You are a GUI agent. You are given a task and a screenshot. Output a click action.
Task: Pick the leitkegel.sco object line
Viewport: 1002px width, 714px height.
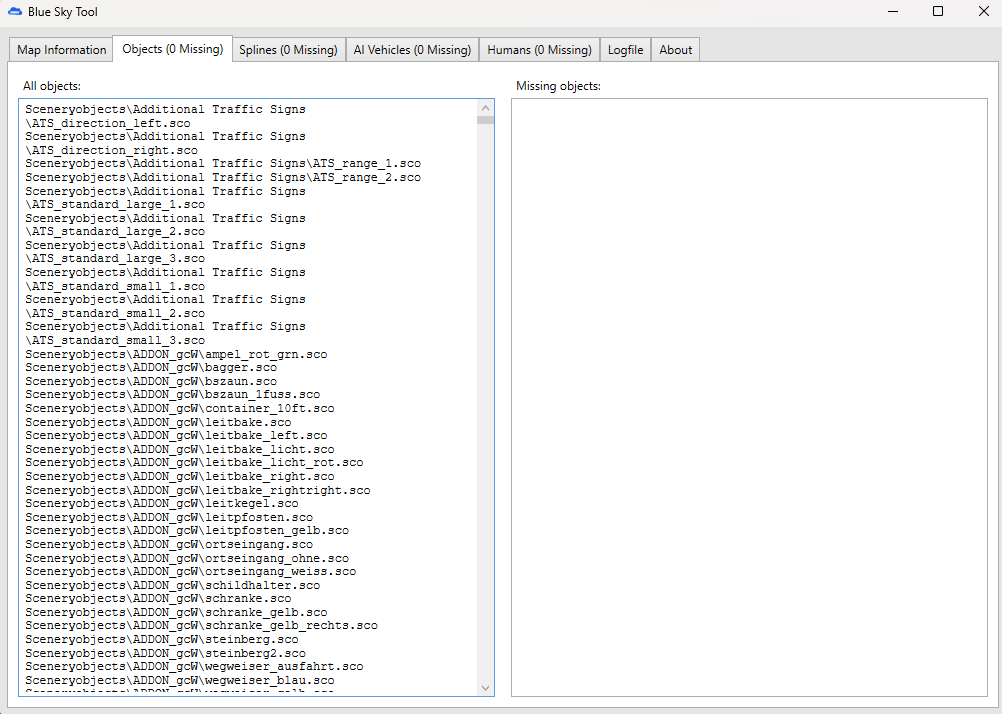161,504
